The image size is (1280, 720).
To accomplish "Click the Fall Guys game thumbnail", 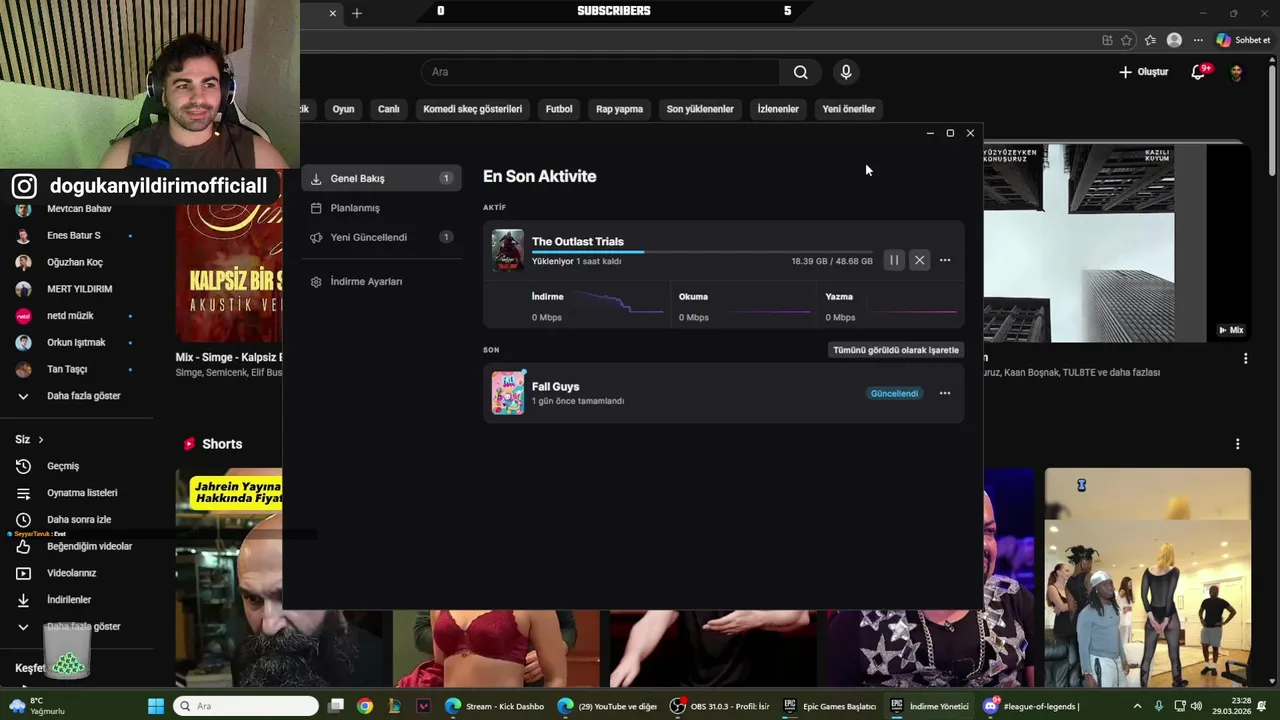I will [x=508, y=393].
